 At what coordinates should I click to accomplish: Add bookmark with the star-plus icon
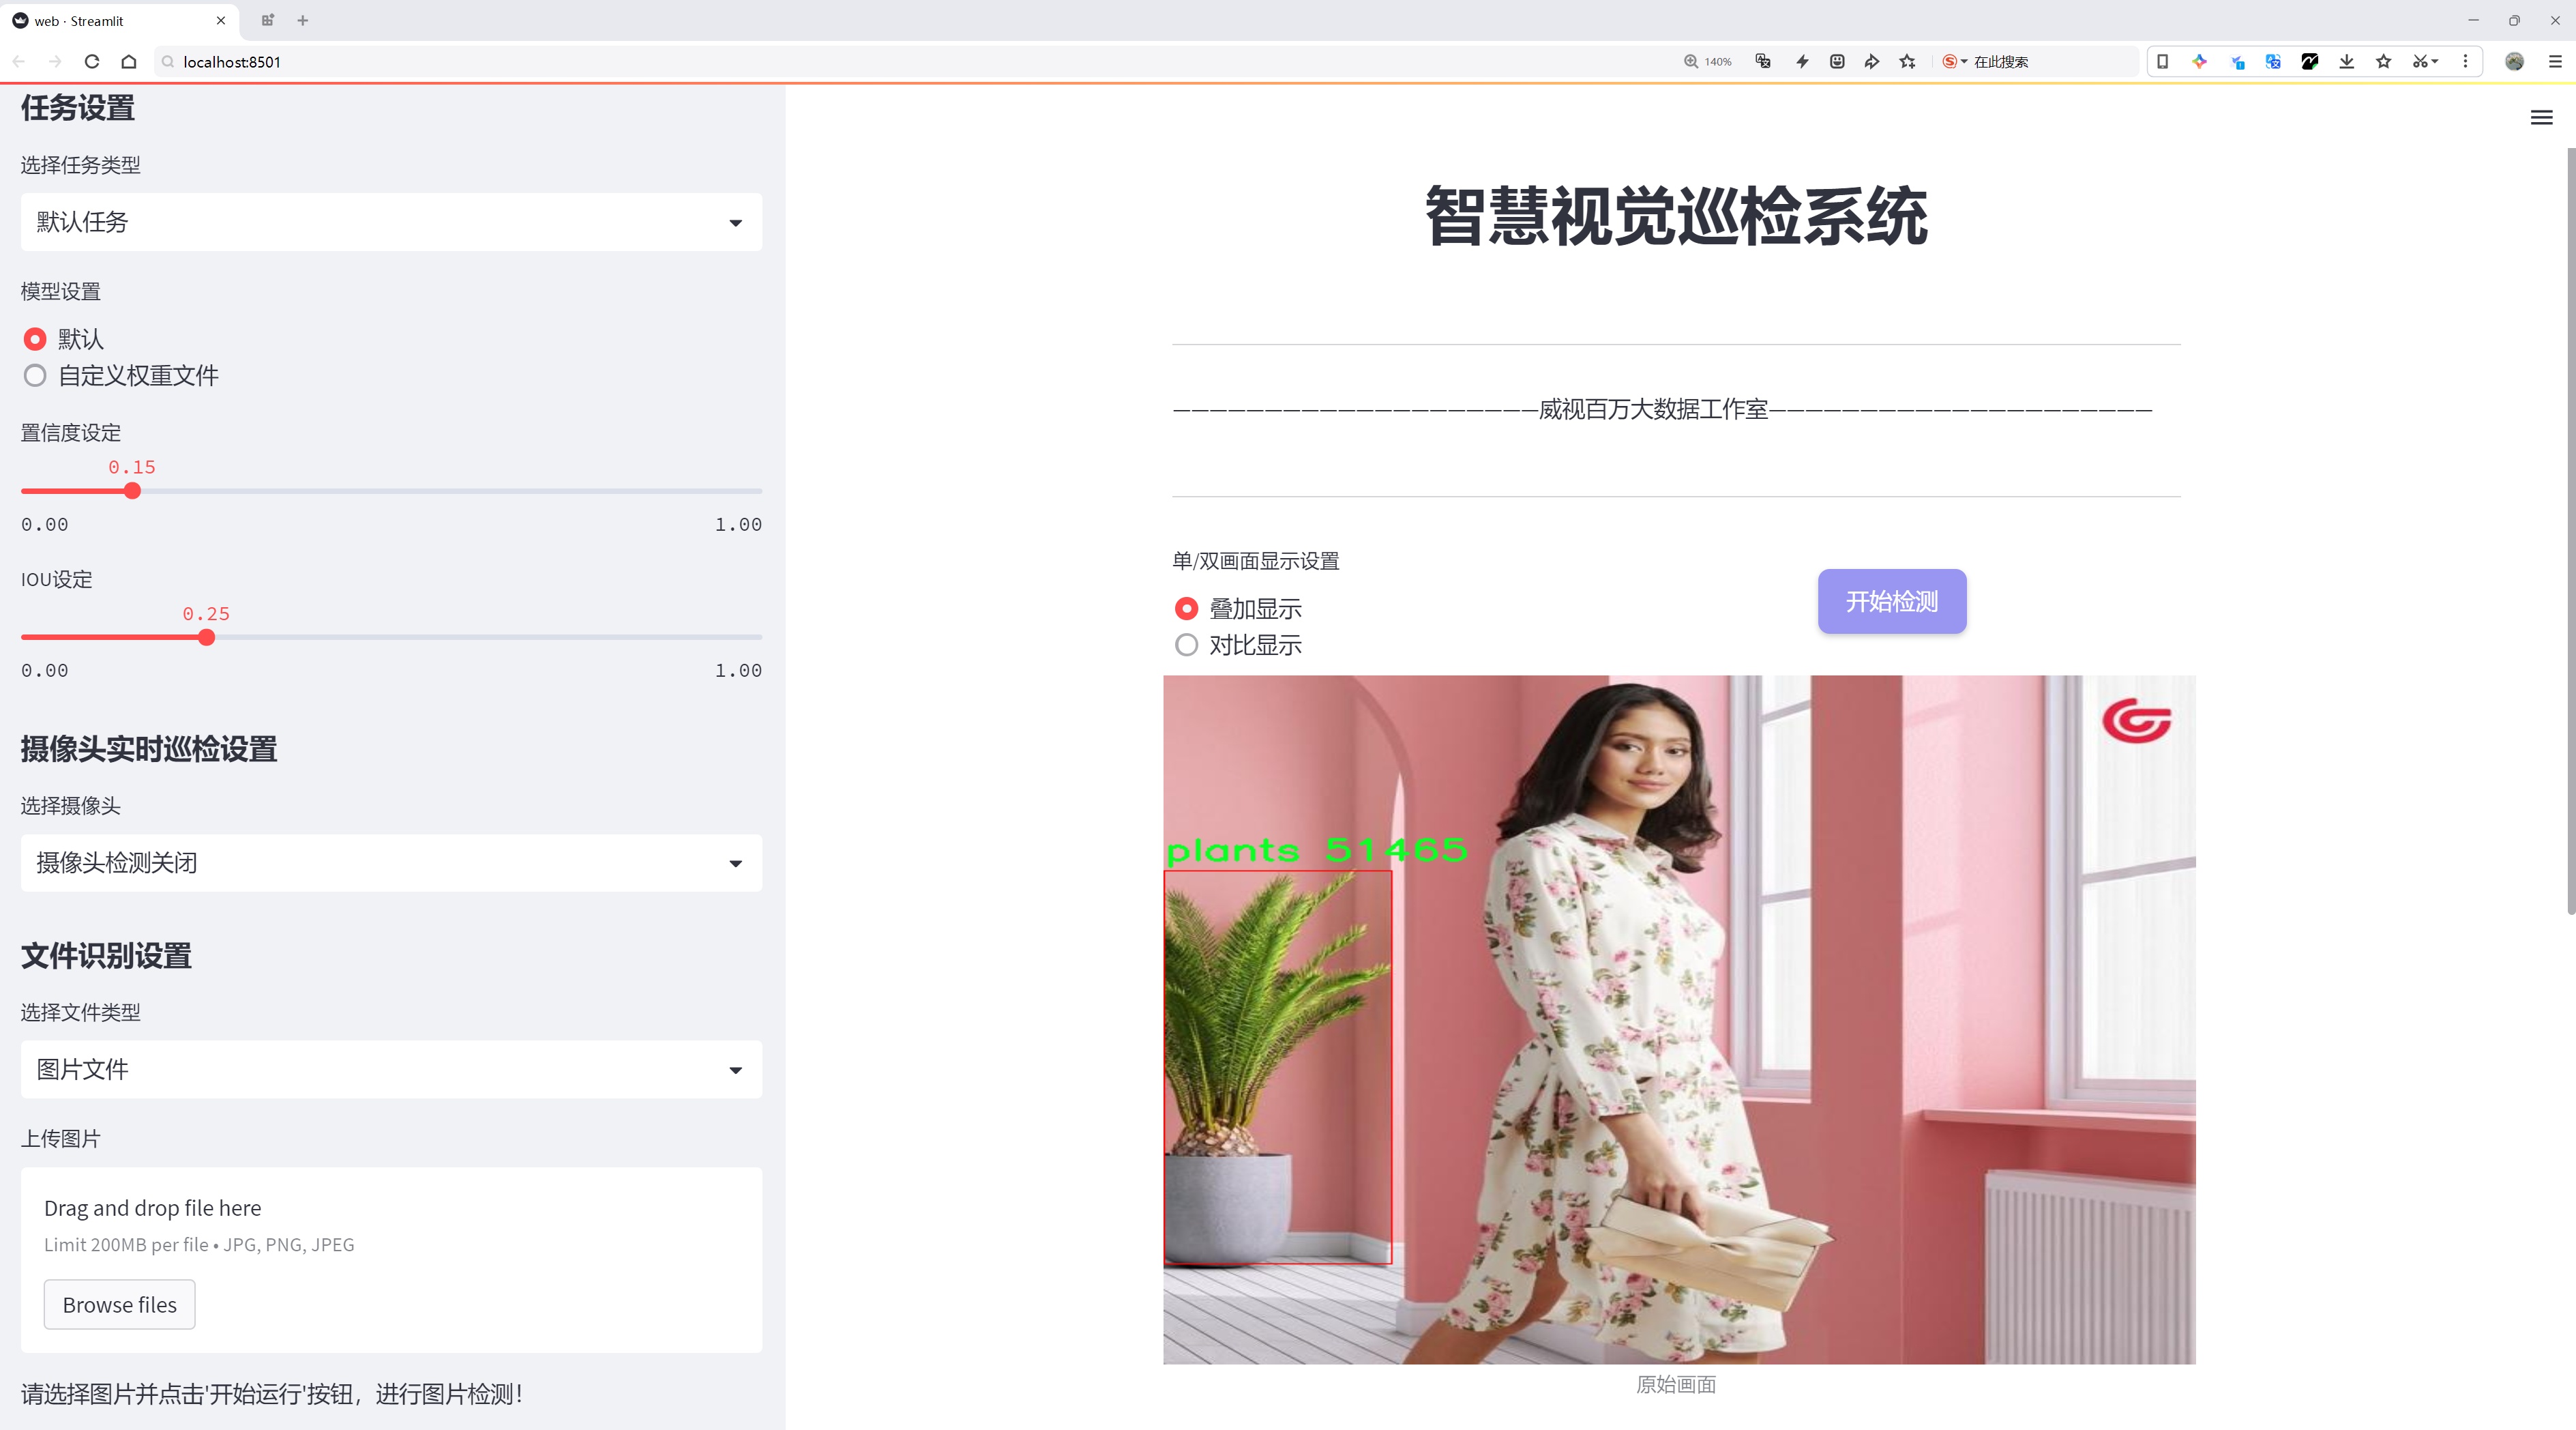point(1908,62)
